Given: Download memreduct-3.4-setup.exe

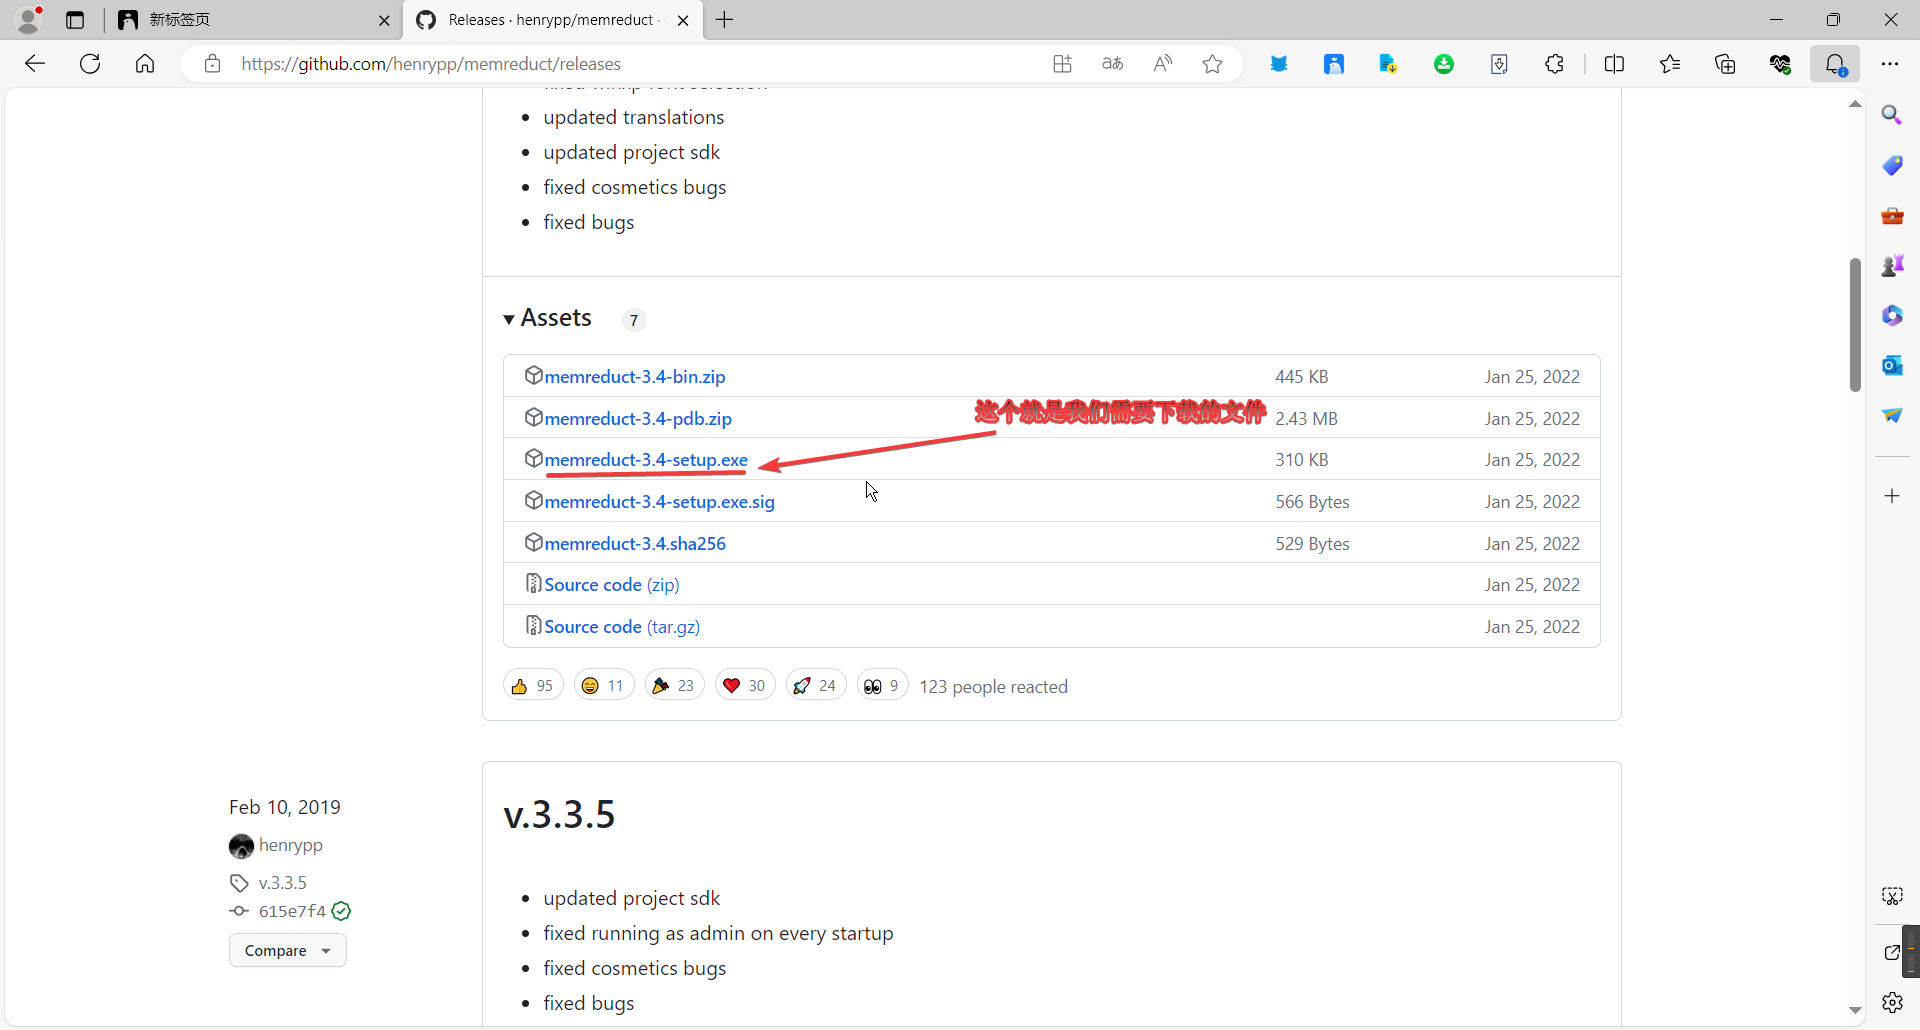Looking at the screenshot, I should (645, 460).
